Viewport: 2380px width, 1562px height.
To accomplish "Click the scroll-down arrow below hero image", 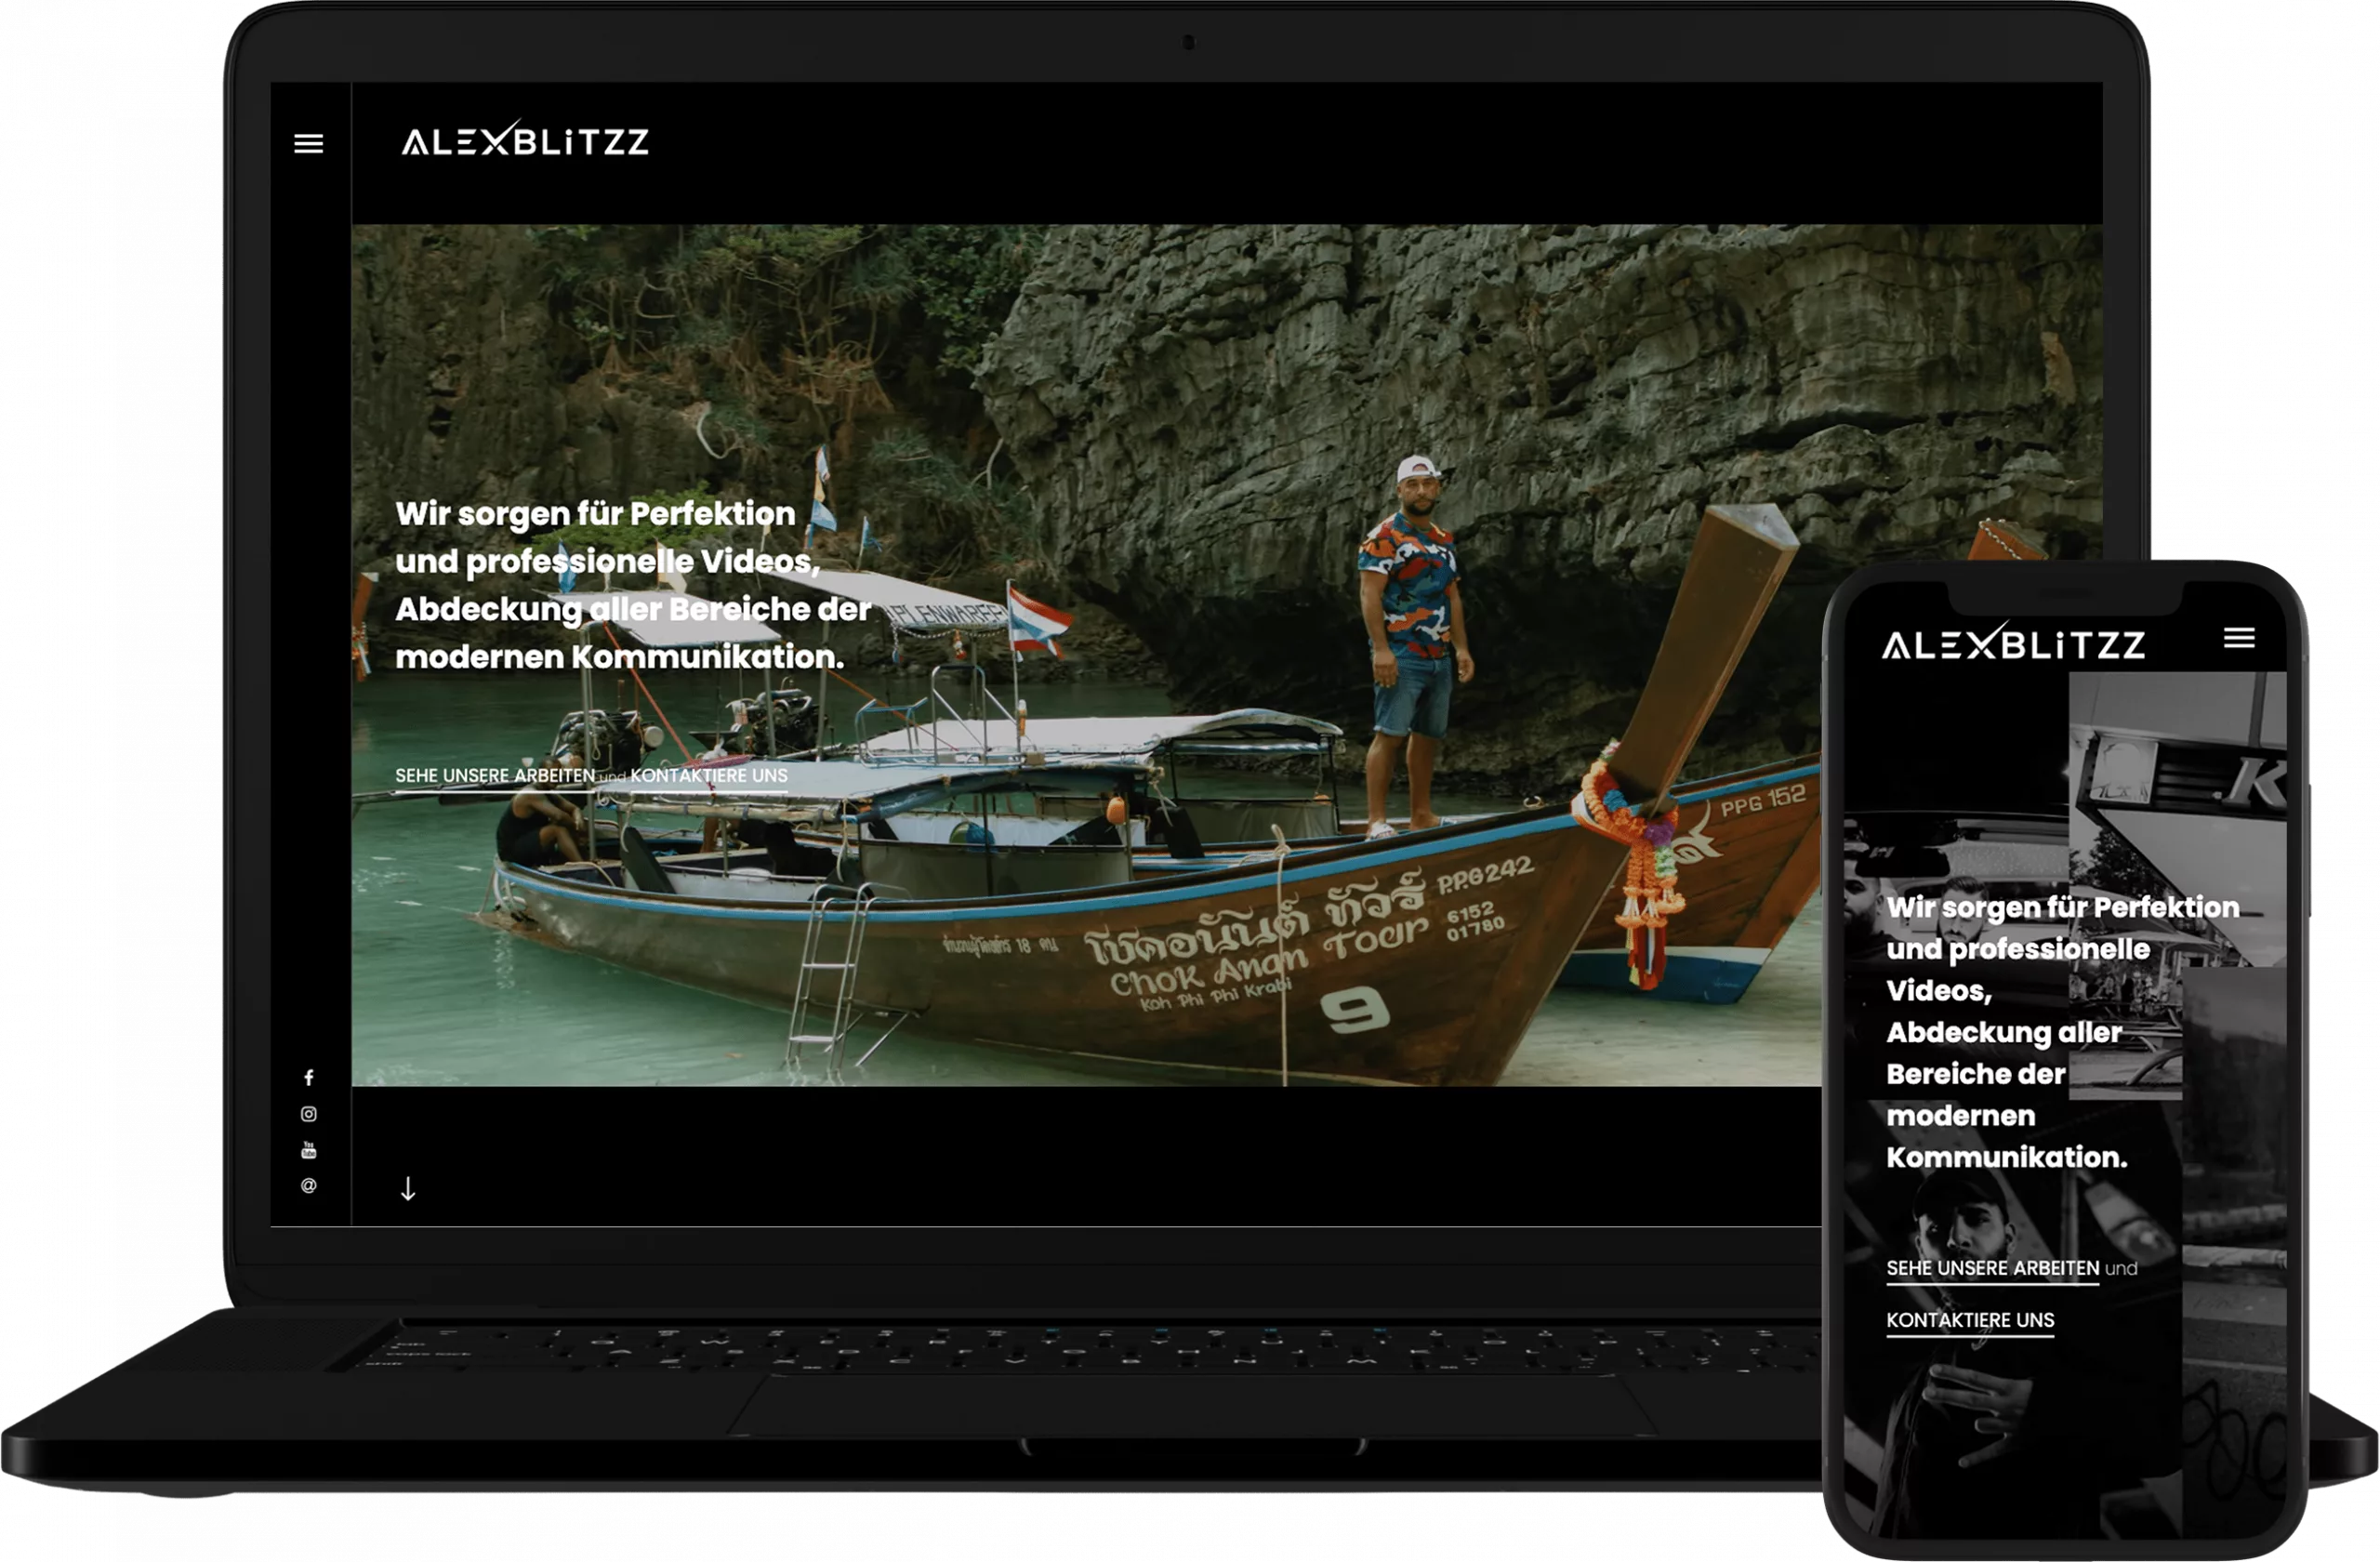I will [x=408, y=1188].
